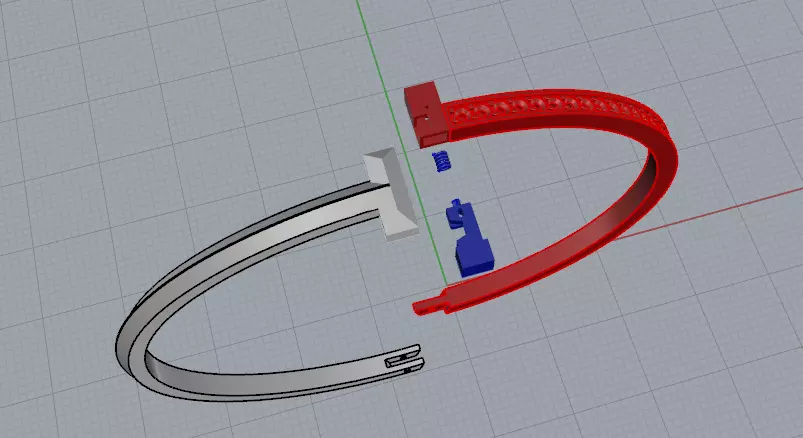Select the red rectangular clasp block
The width and height of the screenshot is (803, 438).
click(426, 114)
